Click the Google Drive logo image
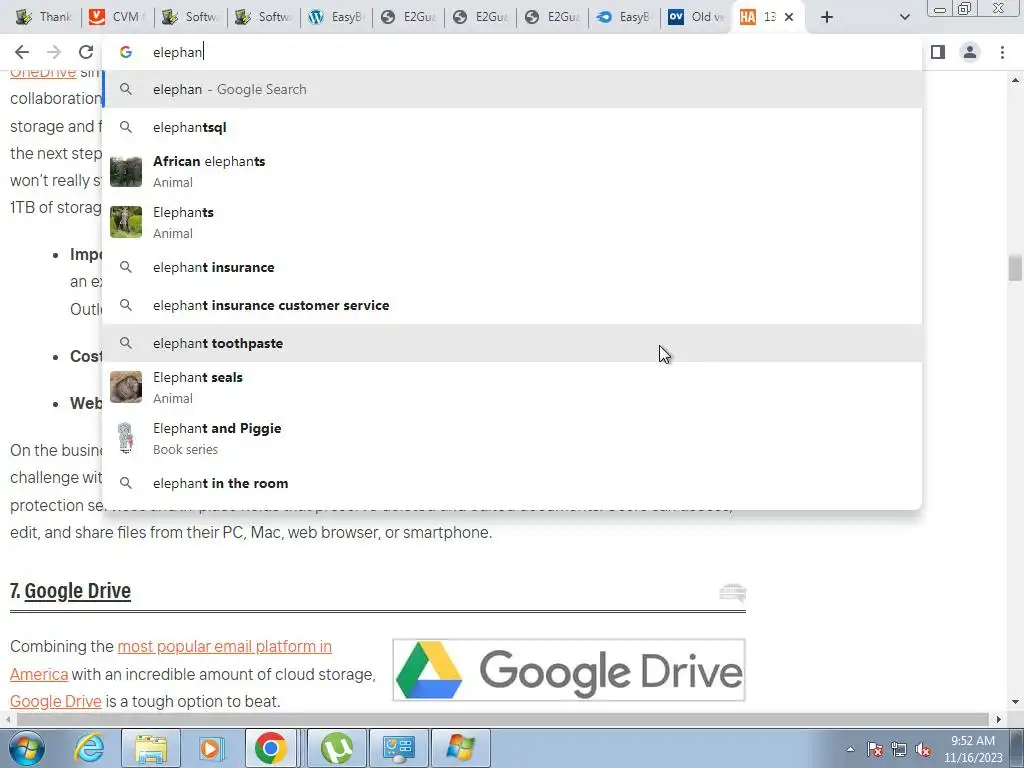This screenshot has width=1024, height=768. [x=569, y=670]
